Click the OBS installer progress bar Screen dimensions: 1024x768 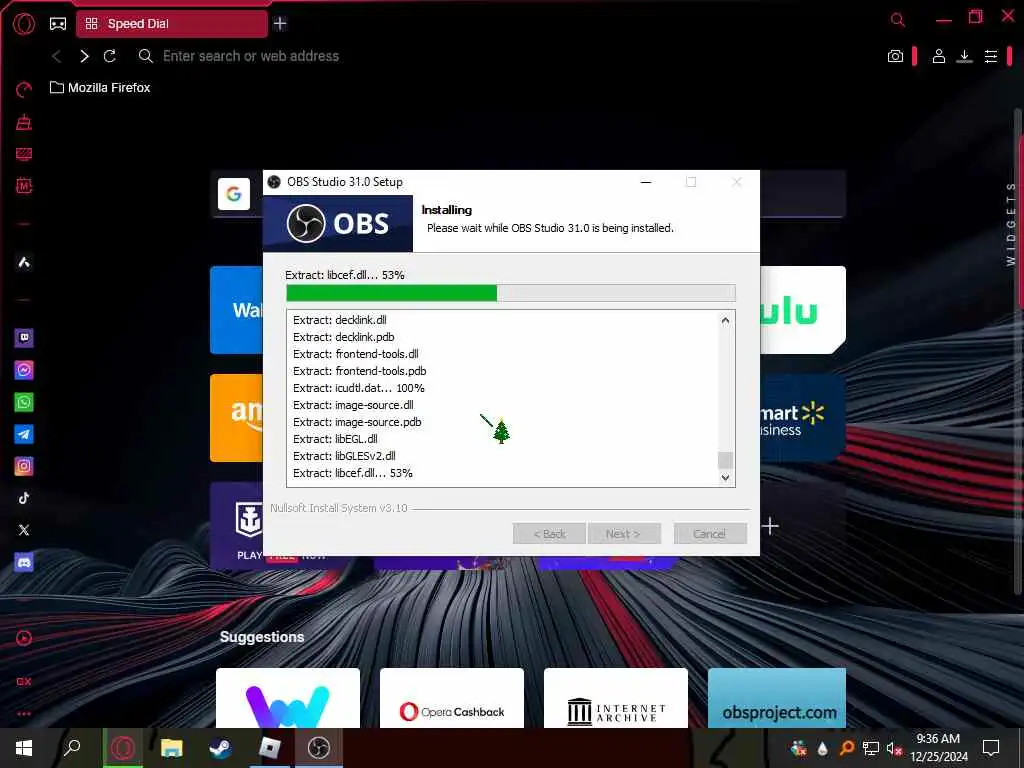pyautogui.click(x=511, y=293)
